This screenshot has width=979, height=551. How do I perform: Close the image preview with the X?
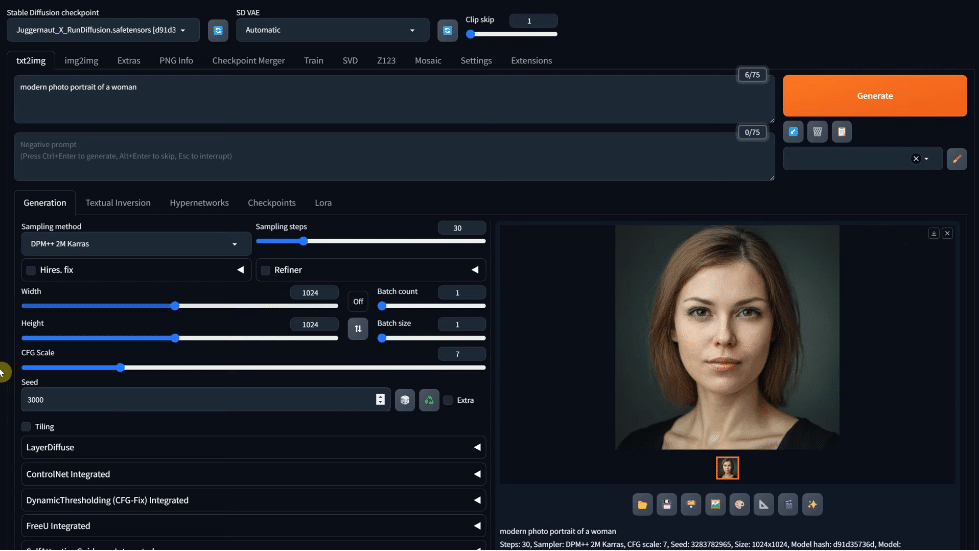[x=947, y=233]
